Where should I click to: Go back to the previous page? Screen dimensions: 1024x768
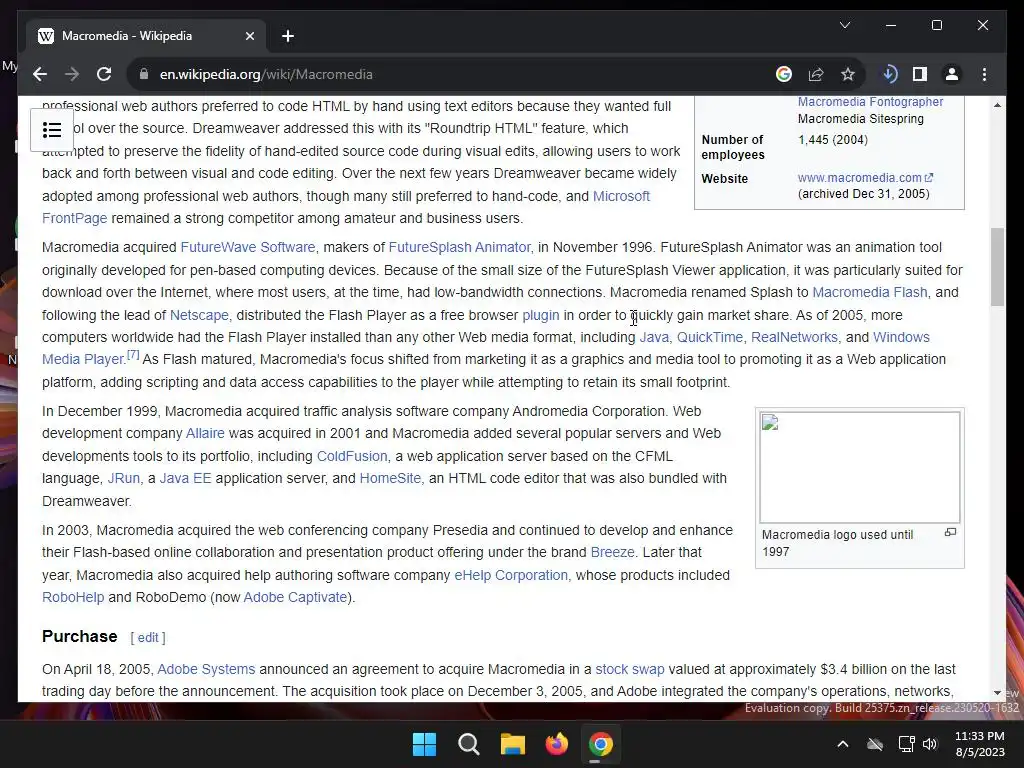[40, 74]
